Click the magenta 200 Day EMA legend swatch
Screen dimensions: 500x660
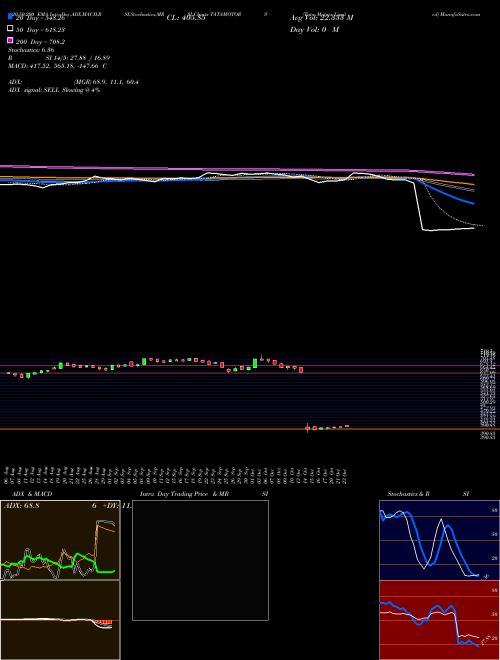pyautogui.click(x=10, y=40)
